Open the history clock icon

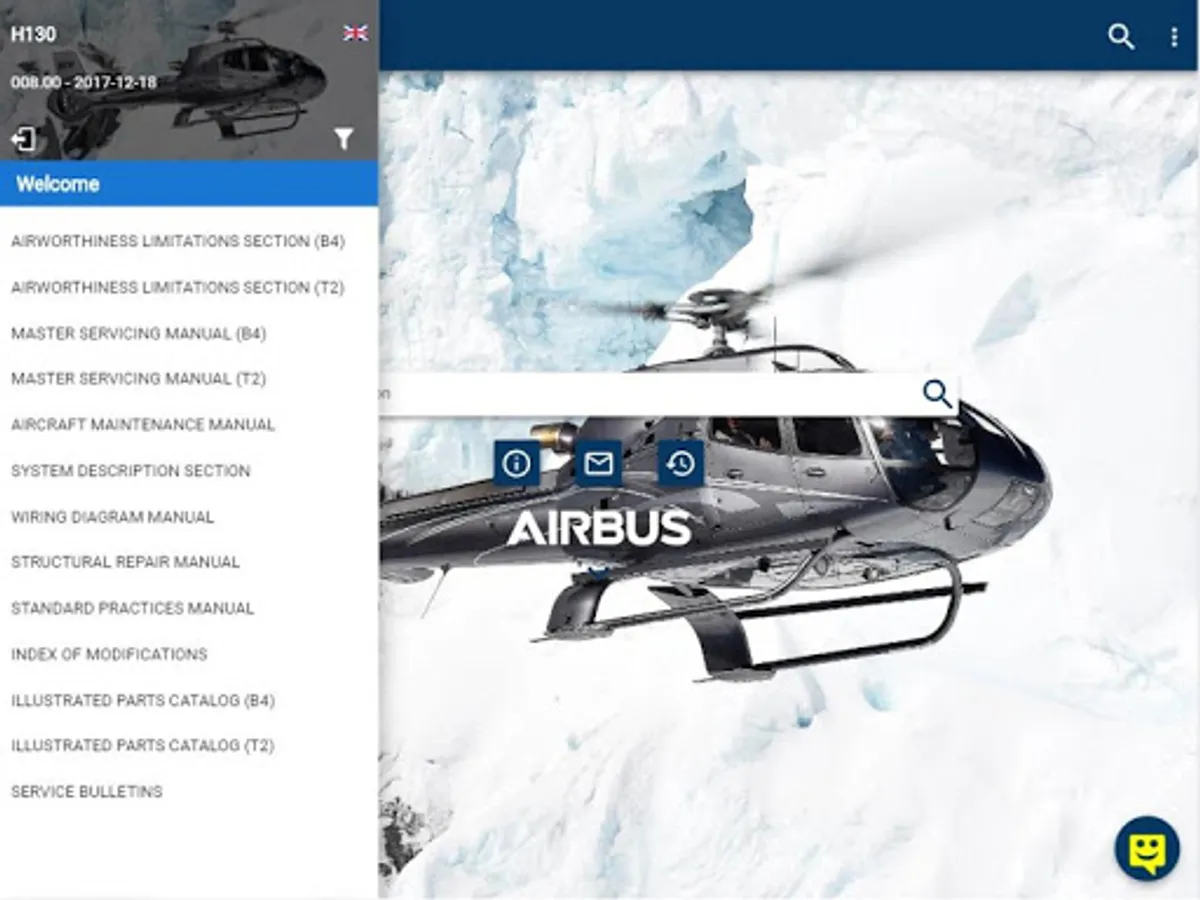[681, 464]
